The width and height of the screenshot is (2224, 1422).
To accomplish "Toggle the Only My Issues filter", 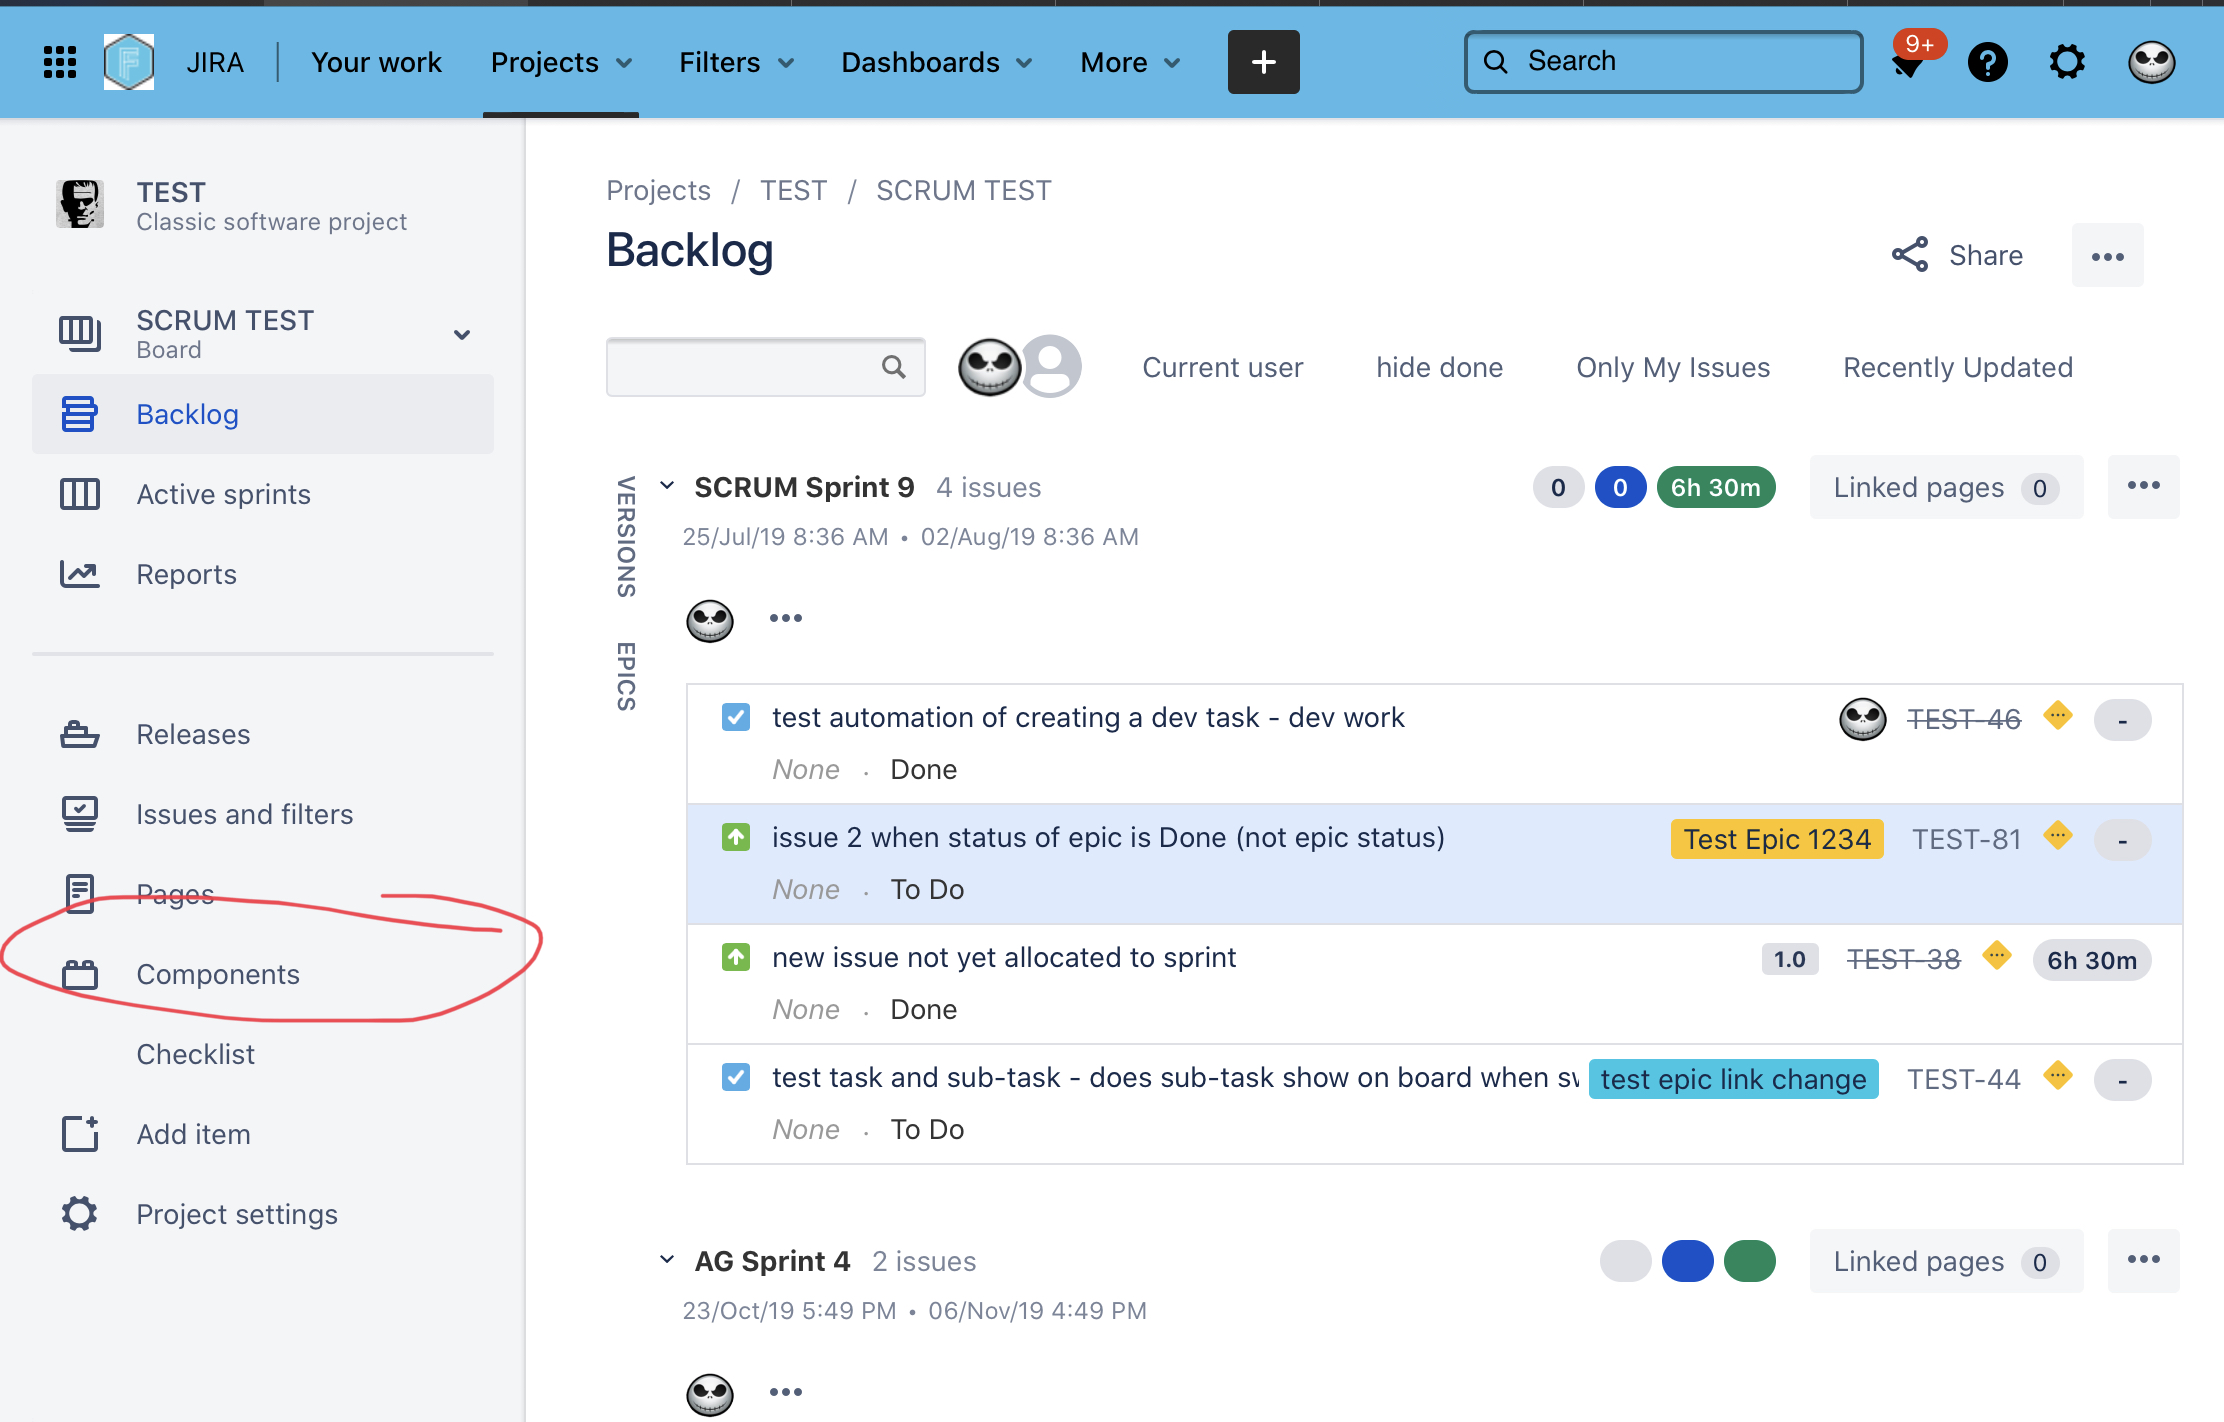I will click(x=1673, y=367).
